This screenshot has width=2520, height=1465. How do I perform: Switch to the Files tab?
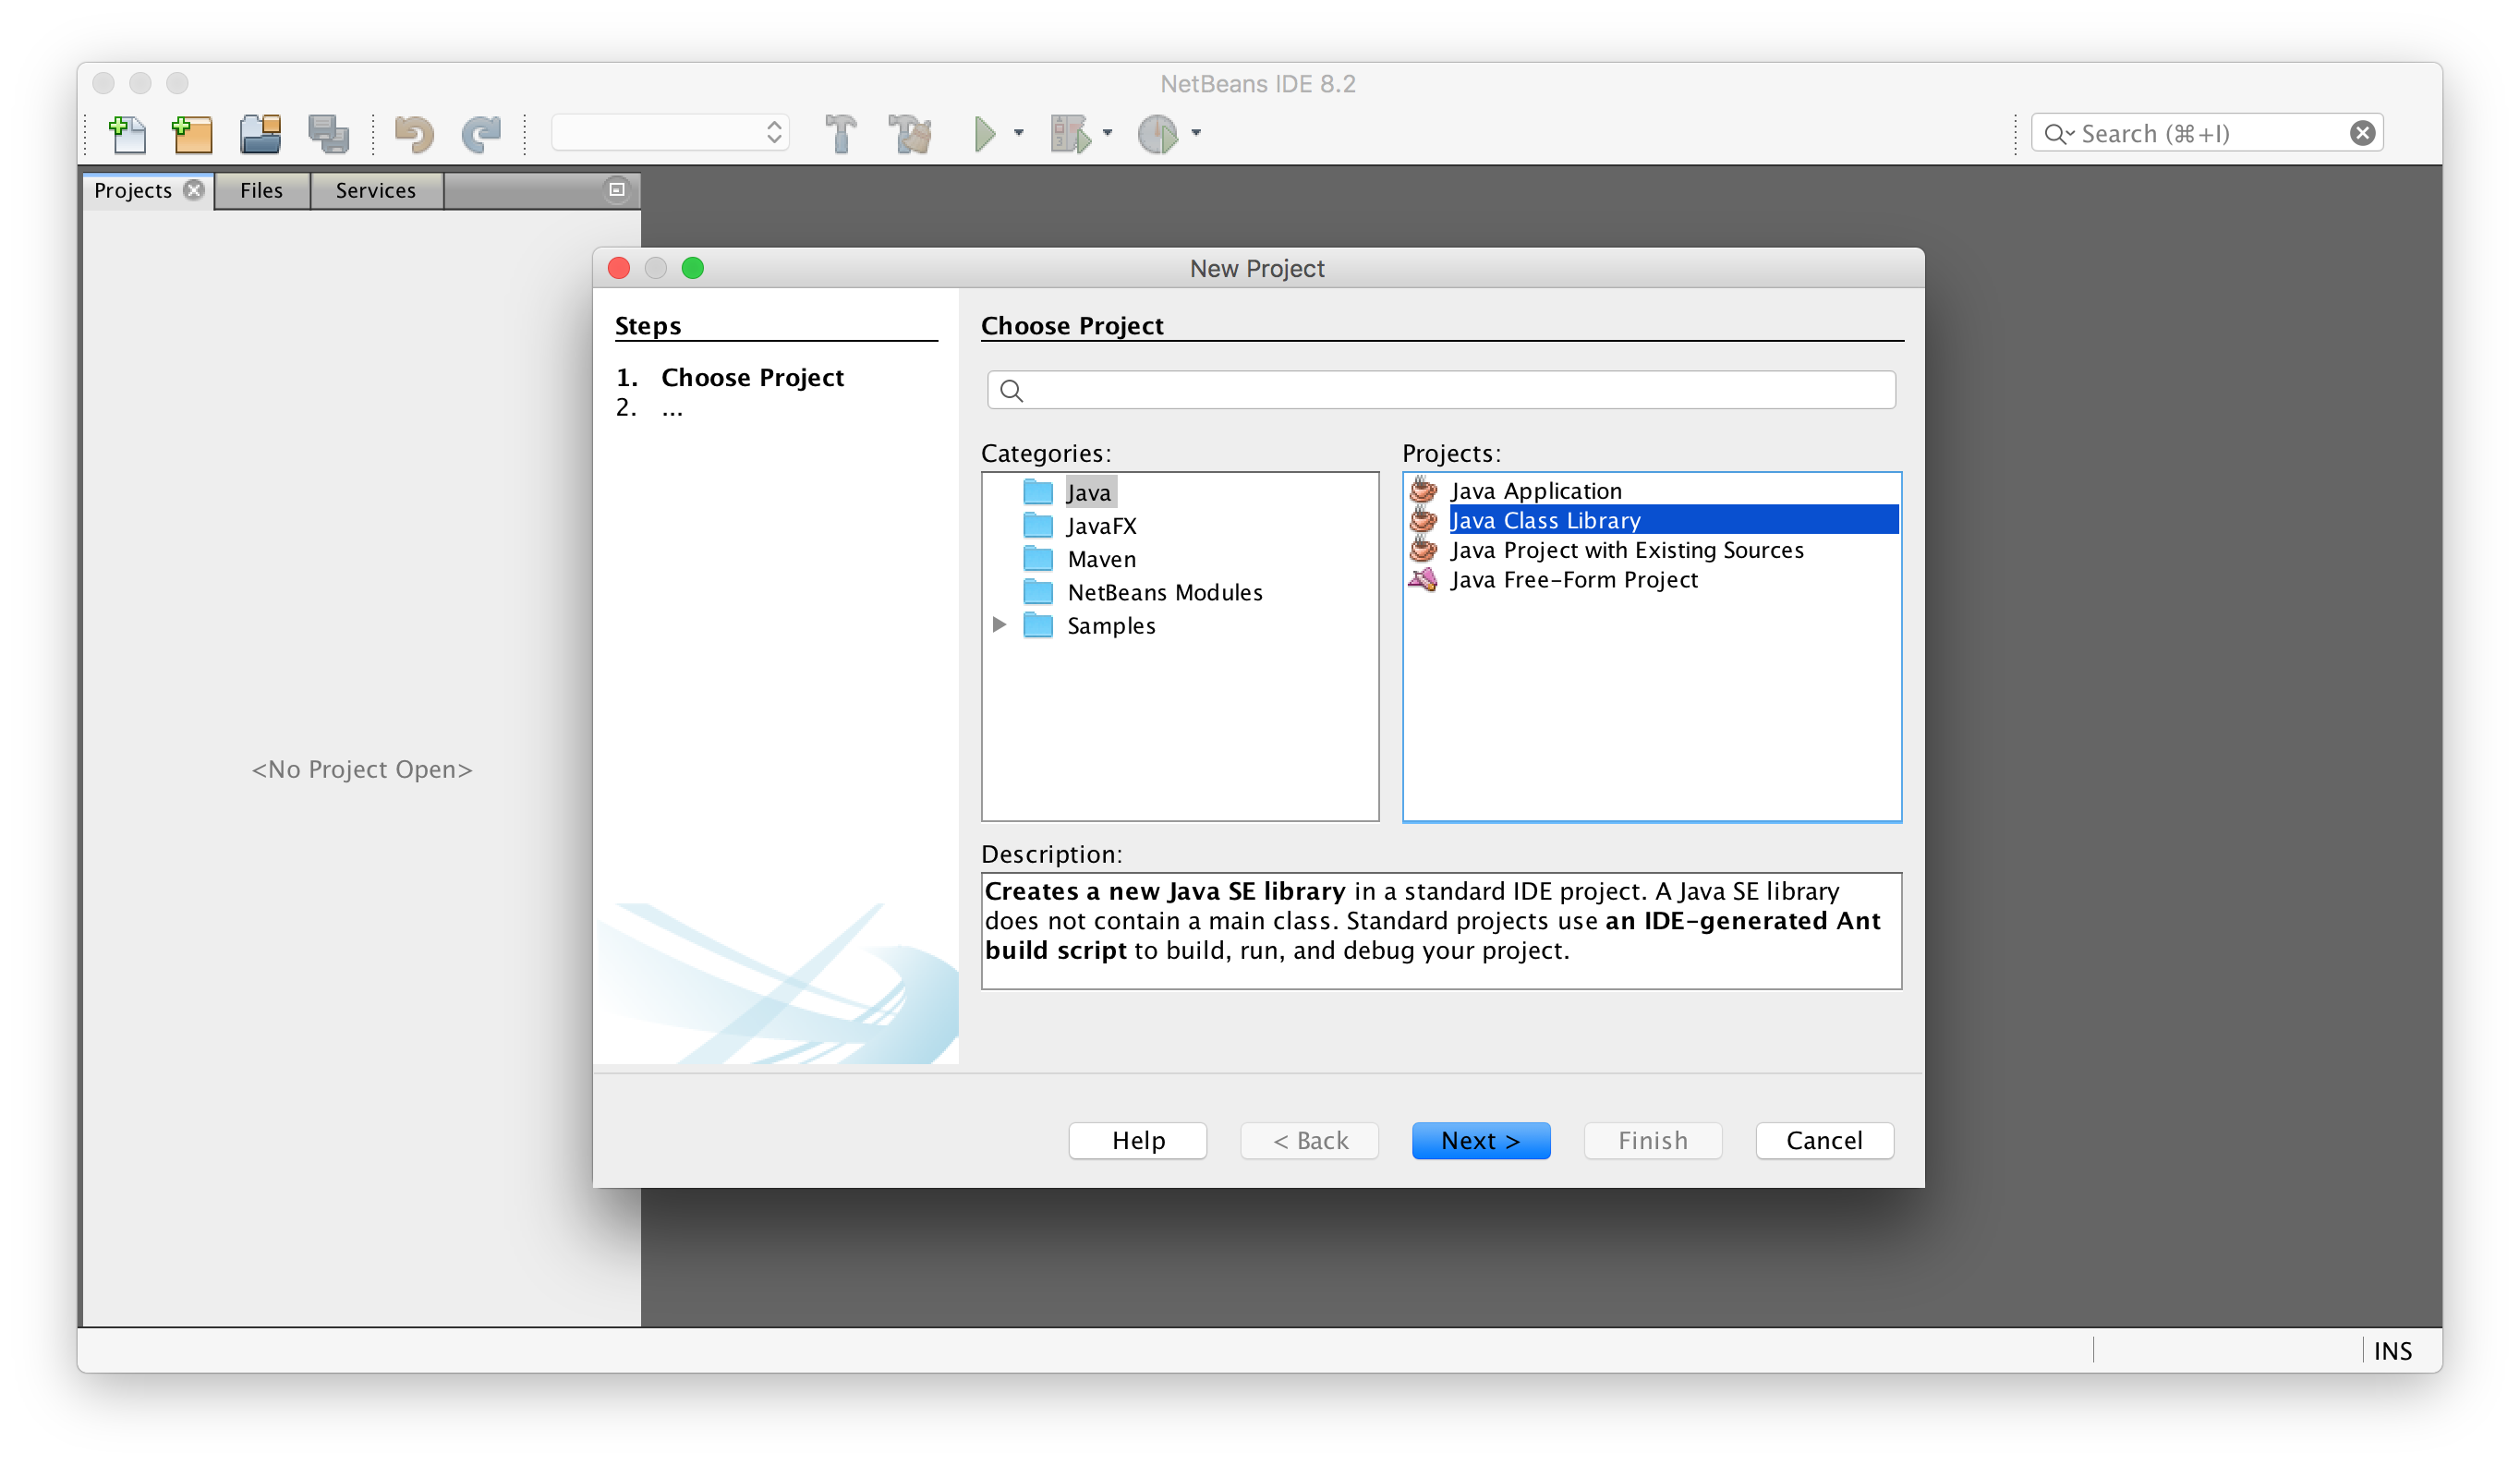coord(262,190)
